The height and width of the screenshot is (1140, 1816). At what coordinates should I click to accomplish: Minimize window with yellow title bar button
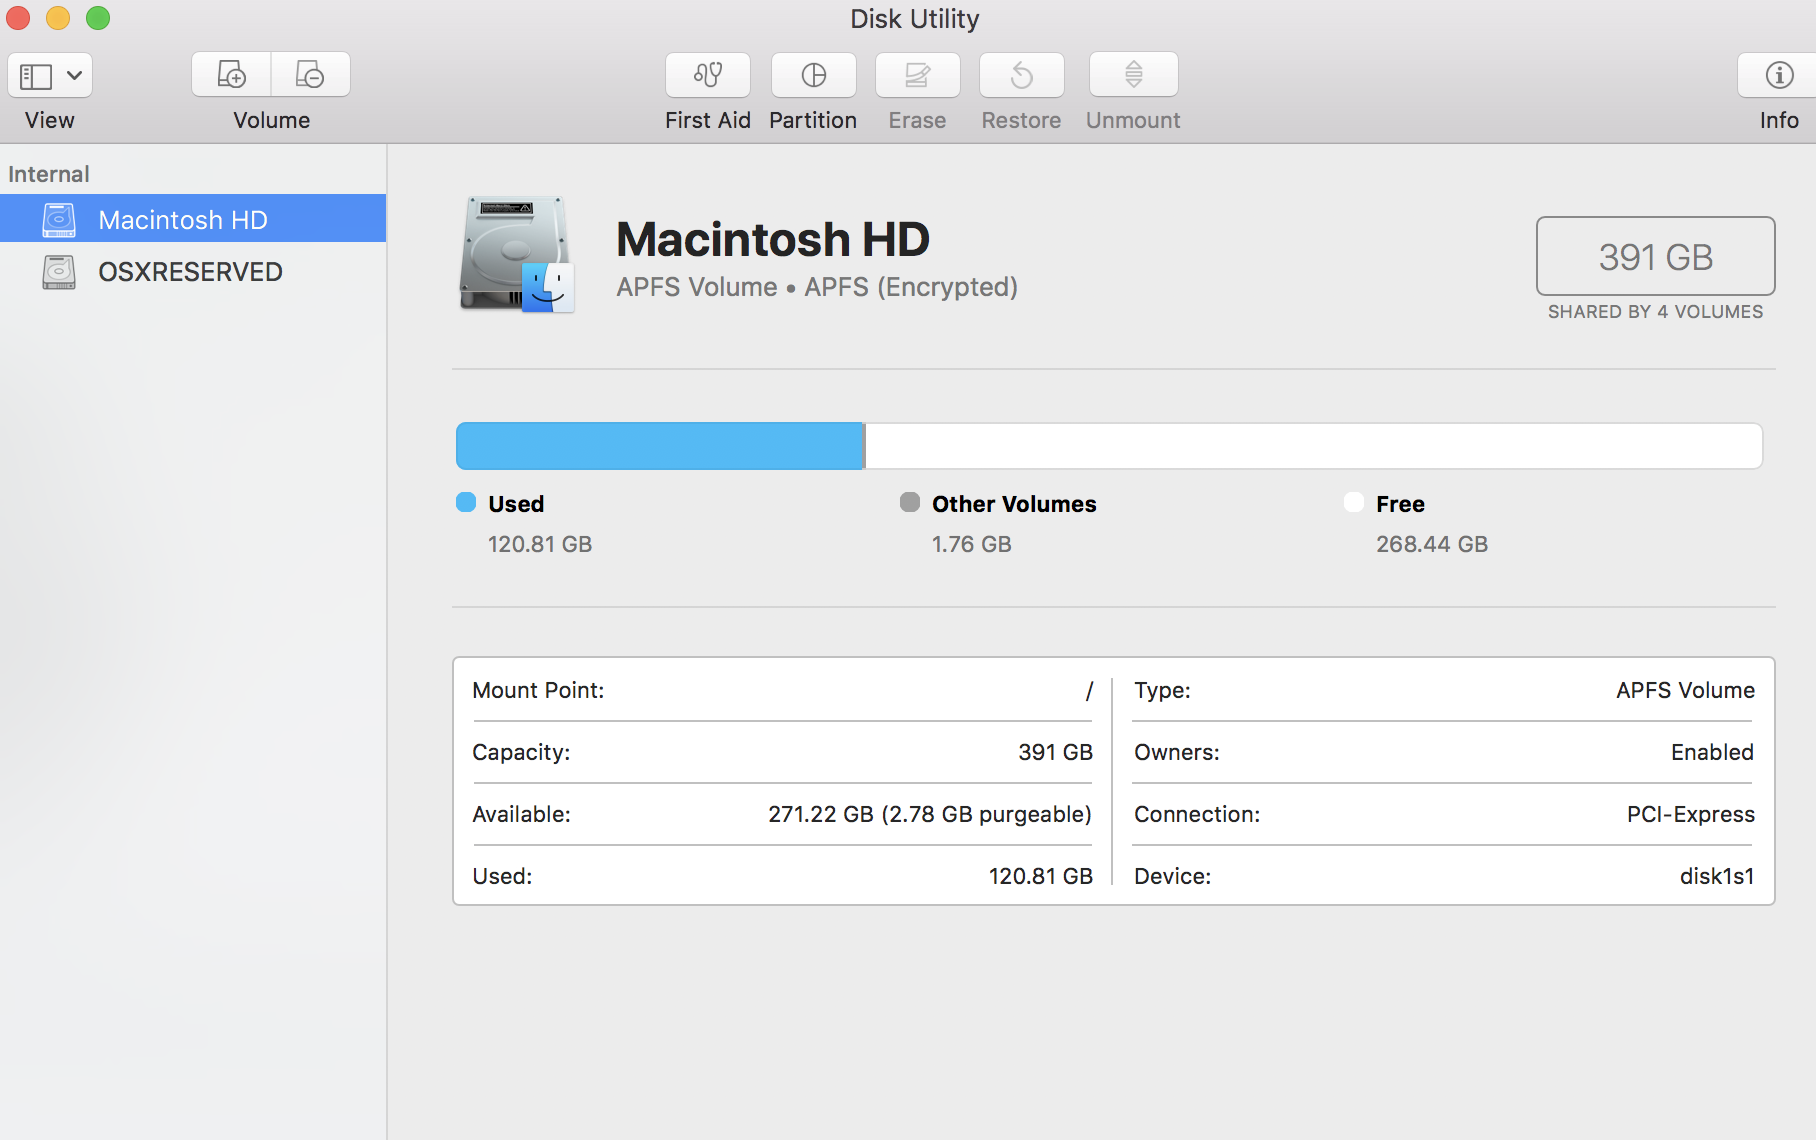click(58, 18)
